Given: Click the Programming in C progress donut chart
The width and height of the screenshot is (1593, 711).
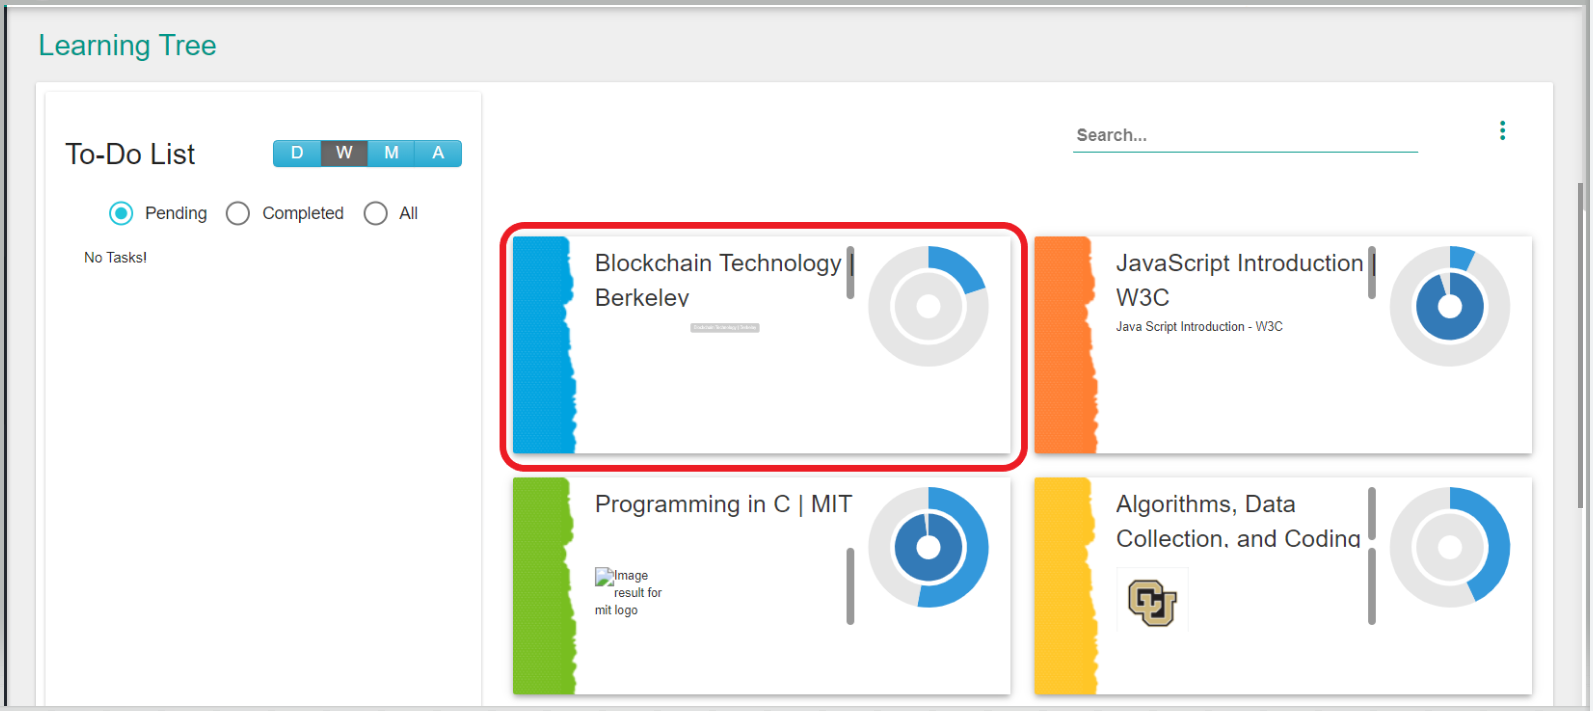Looking at the screenshot, I should (928, 547).
